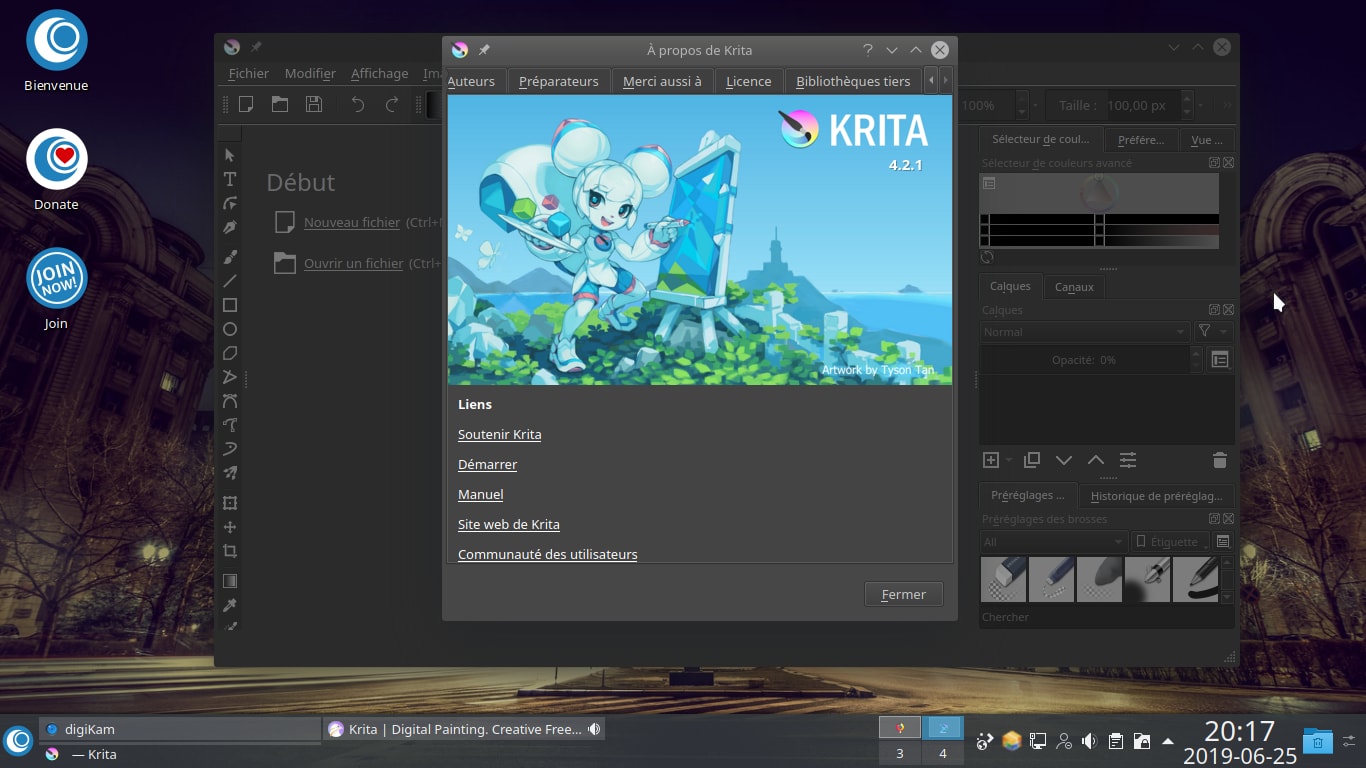Select the Rectangle tool
The width and height of the screenshot is (1366, 768).
pos(230,305)
